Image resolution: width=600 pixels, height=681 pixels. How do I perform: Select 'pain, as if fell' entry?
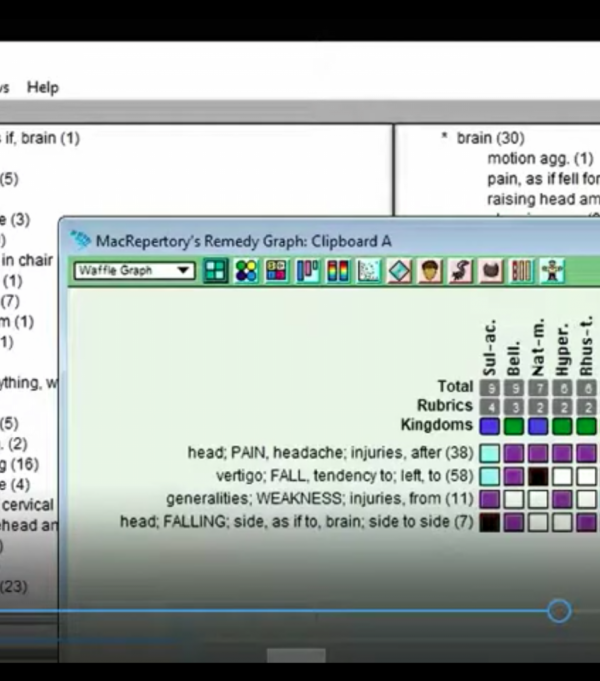coord(544,179)
